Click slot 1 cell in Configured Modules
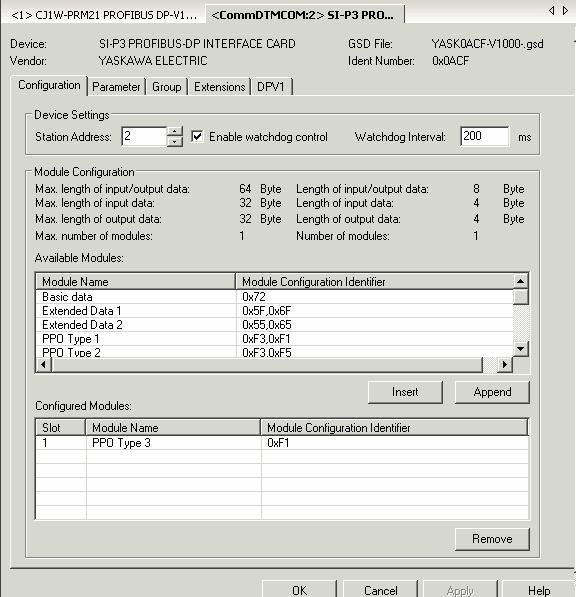 61,443
